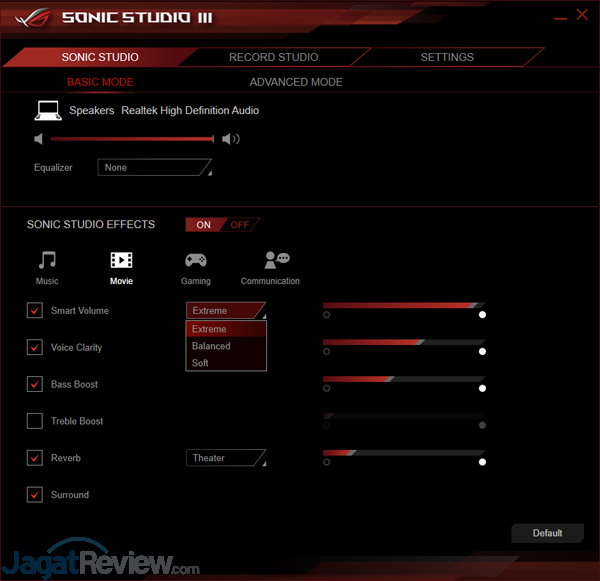Screen dimensions: 600x581
Task: Uncheck the Surround checkbox
Action: [35, 495]
